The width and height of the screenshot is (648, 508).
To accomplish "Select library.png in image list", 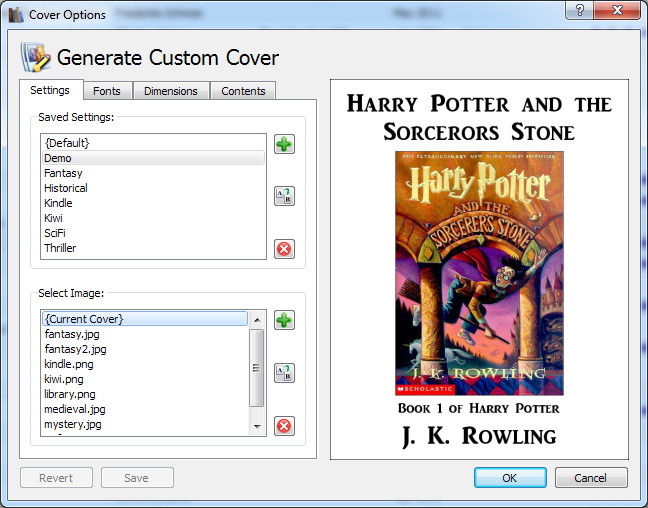I will [145, 394].
